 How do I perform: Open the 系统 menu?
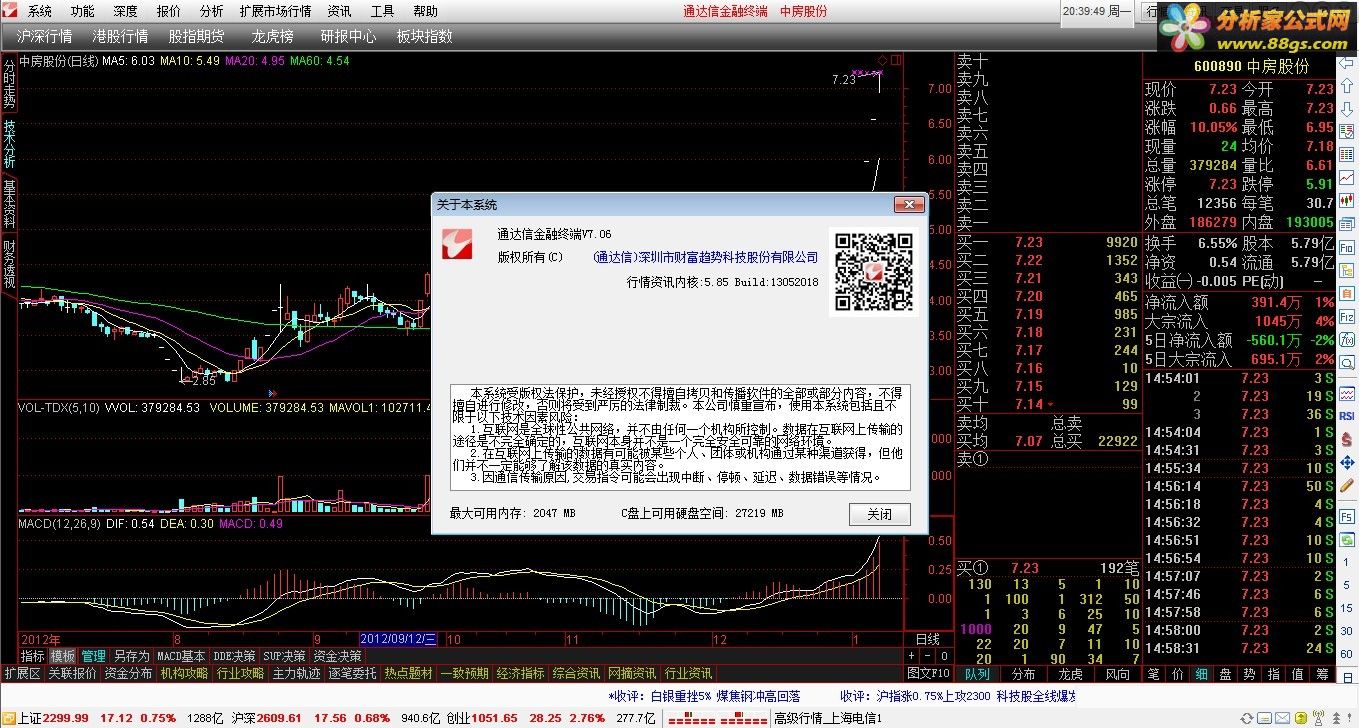pos(40,11)
